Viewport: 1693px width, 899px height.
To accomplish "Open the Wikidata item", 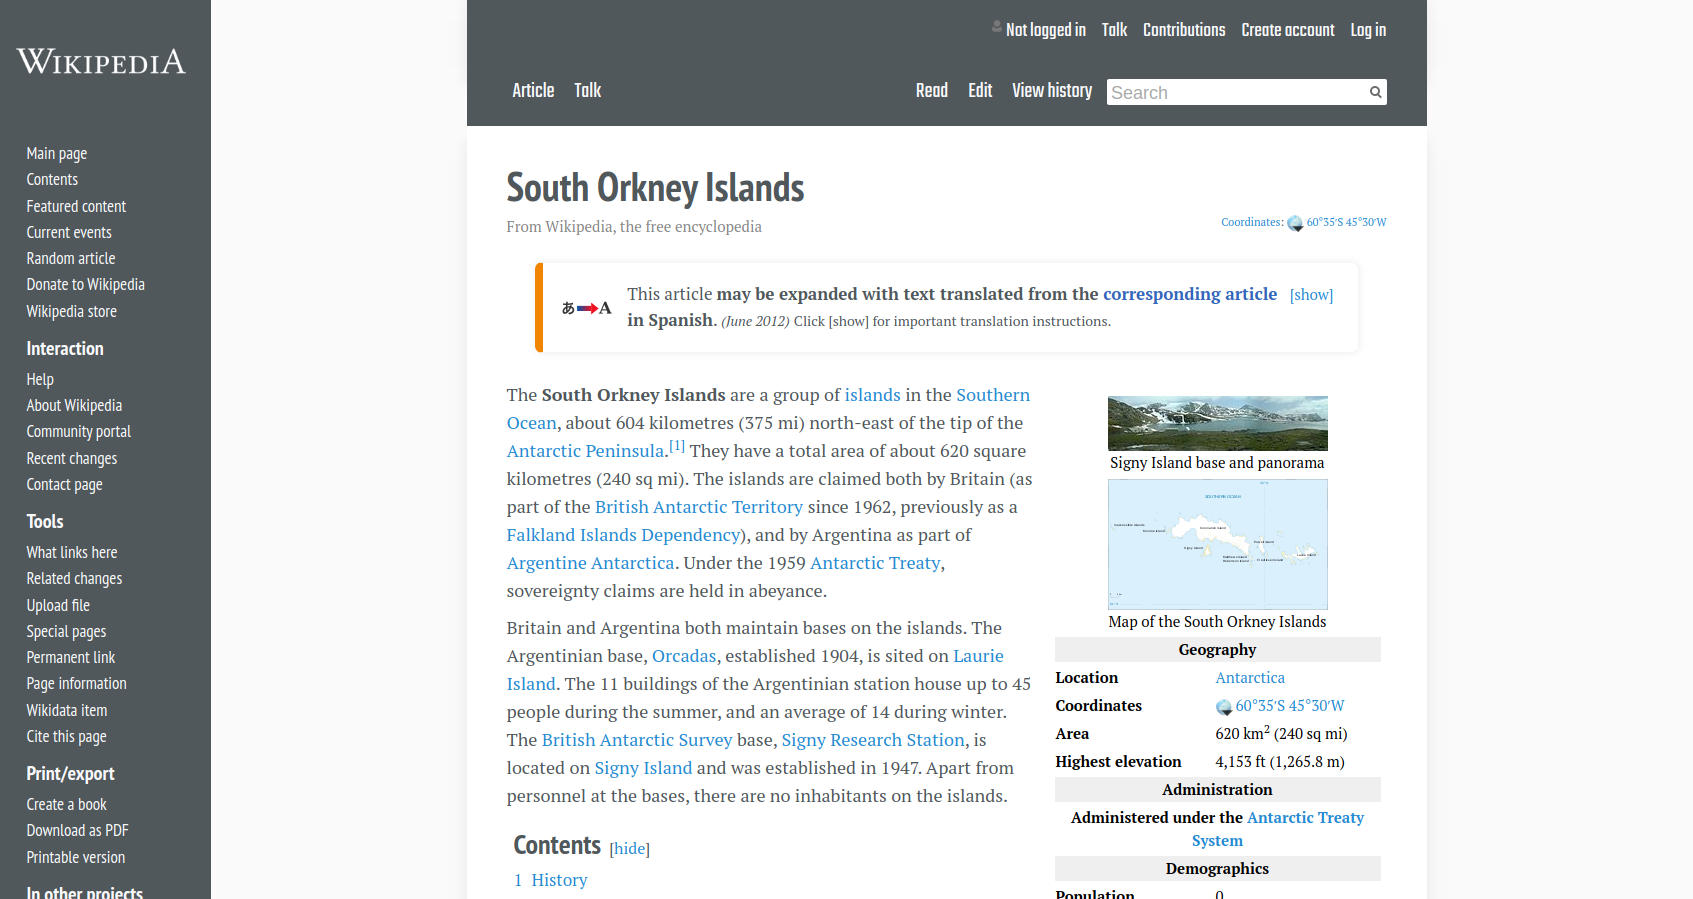I will pyautogui.click(x=67, y=710).
